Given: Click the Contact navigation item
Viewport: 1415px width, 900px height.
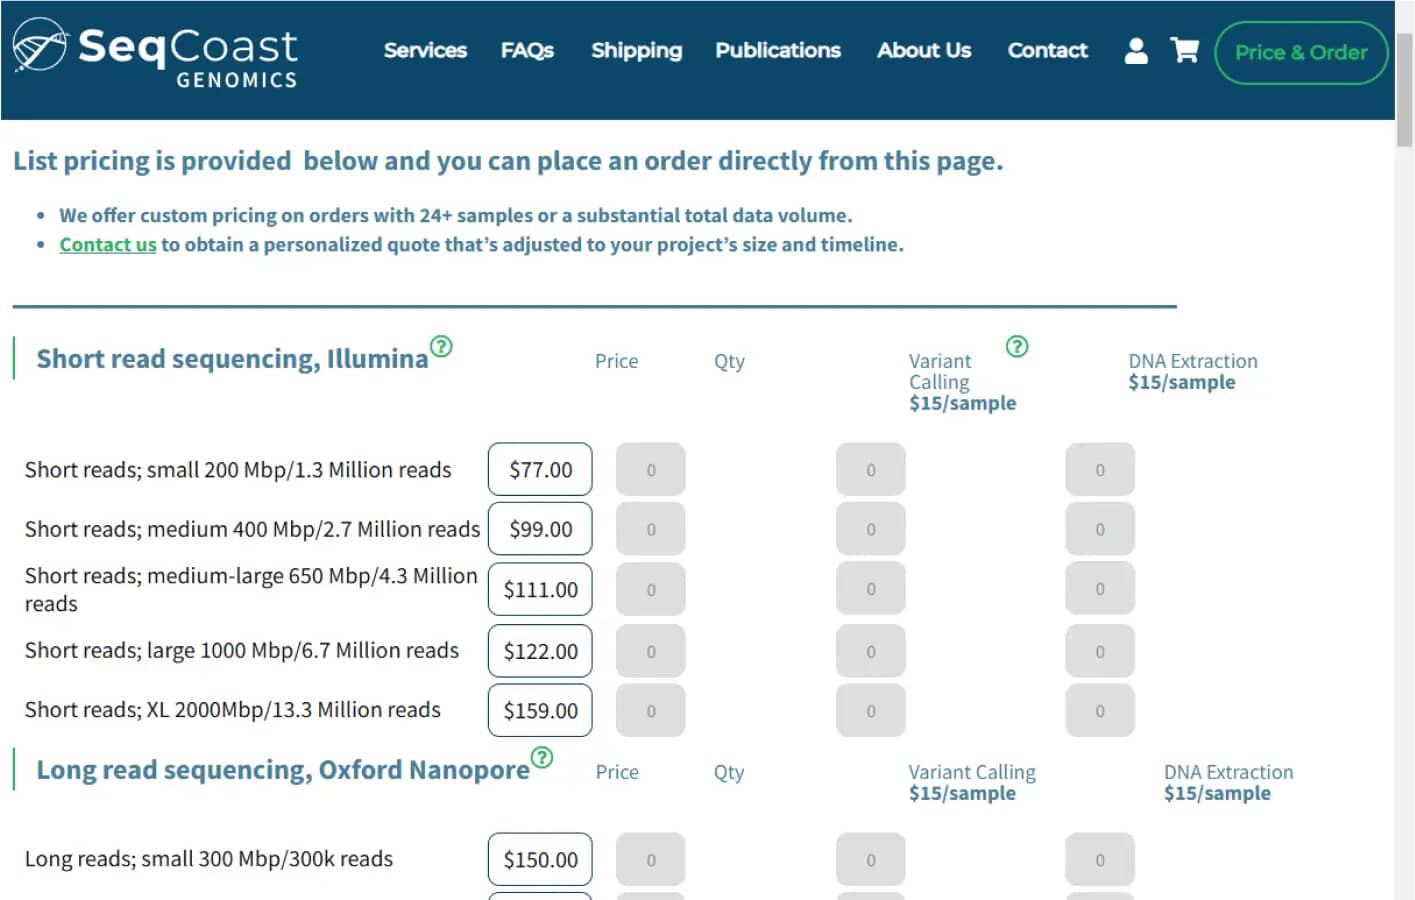Looking at the screenshot, I should [x=1046, y=51].
